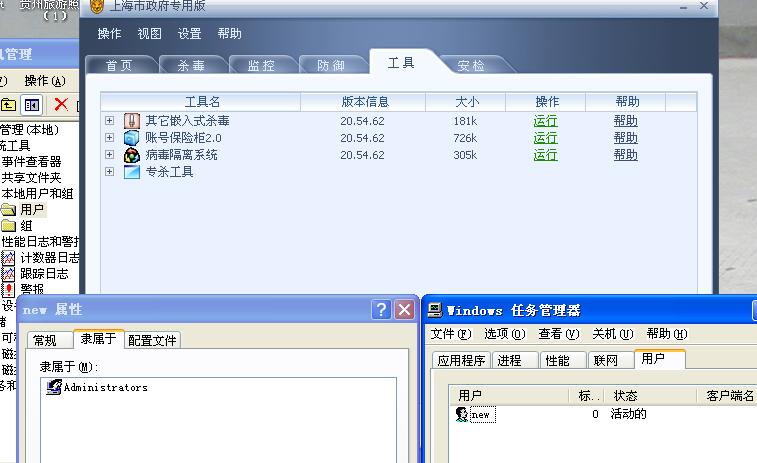The height and width of the screenshot is (463, 757).
Task: Click the help question mark button in 属性 dialog
Action: point(381,309)
